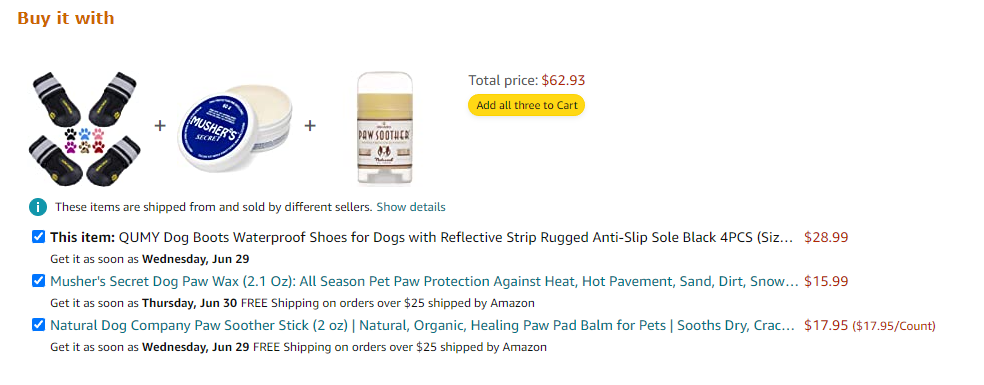Open the Paw Soother stick product image
The image size is (984, 385).
385,128
